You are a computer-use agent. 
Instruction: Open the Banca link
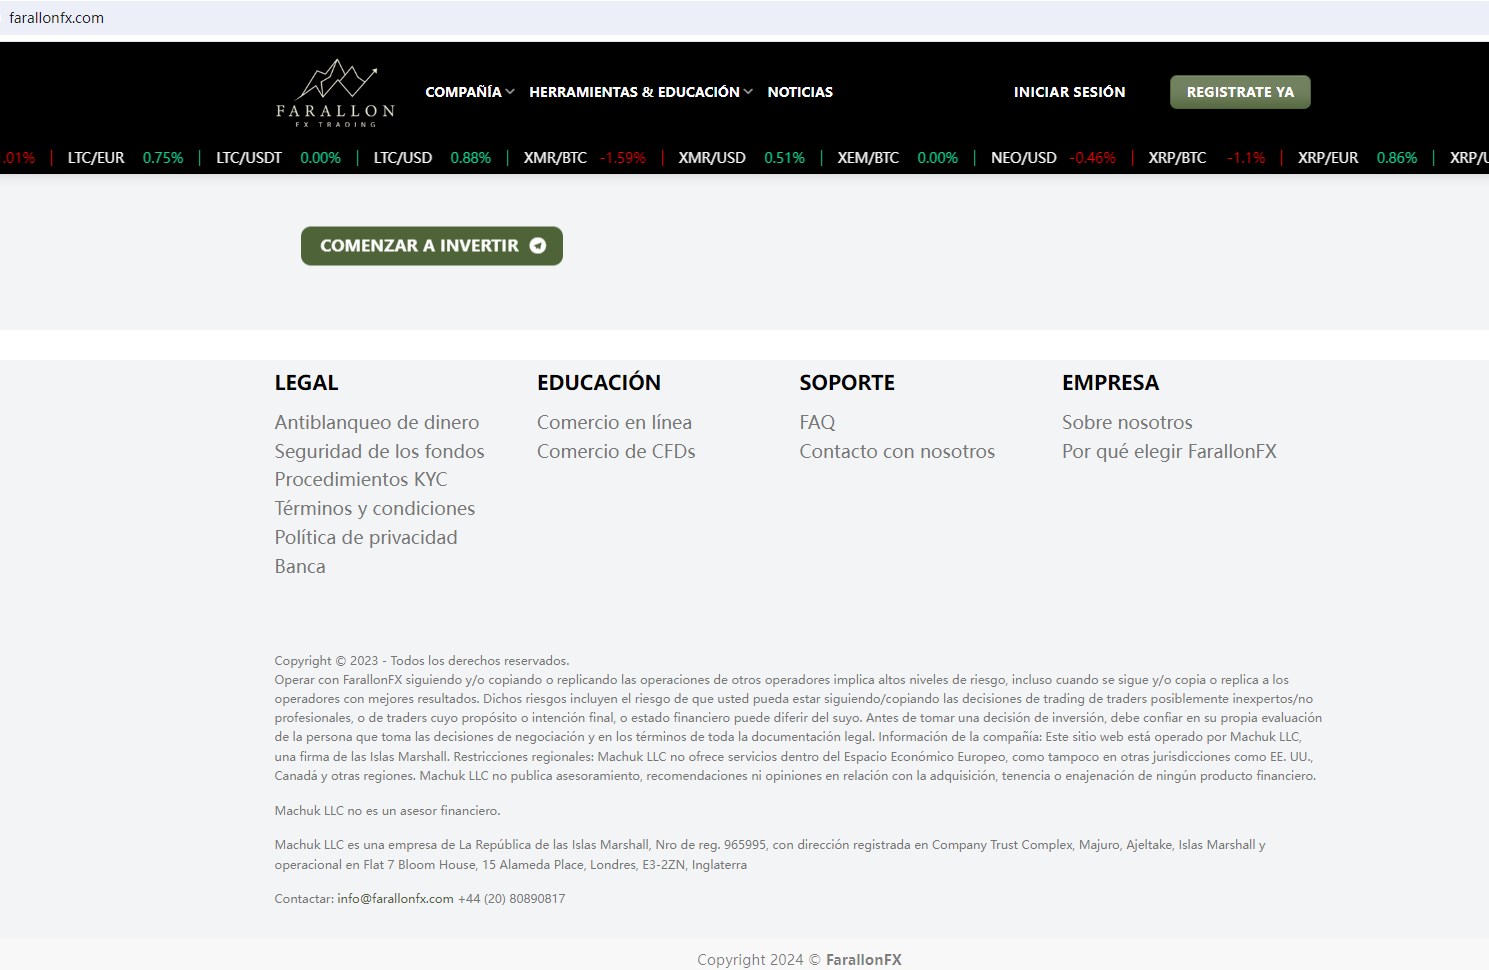(x=300, y=566)
